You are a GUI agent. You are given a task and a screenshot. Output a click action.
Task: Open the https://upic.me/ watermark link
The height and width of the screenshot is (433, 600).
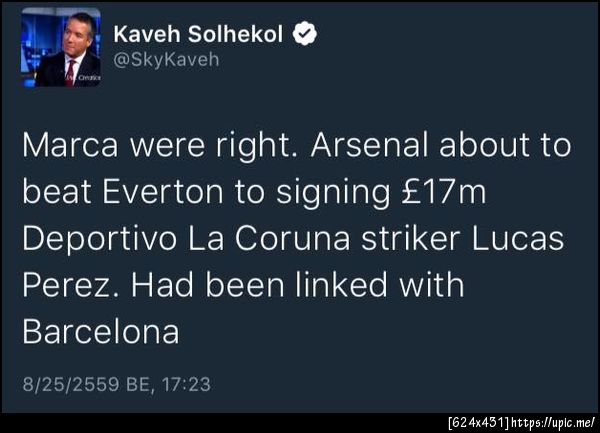point(554,423)
